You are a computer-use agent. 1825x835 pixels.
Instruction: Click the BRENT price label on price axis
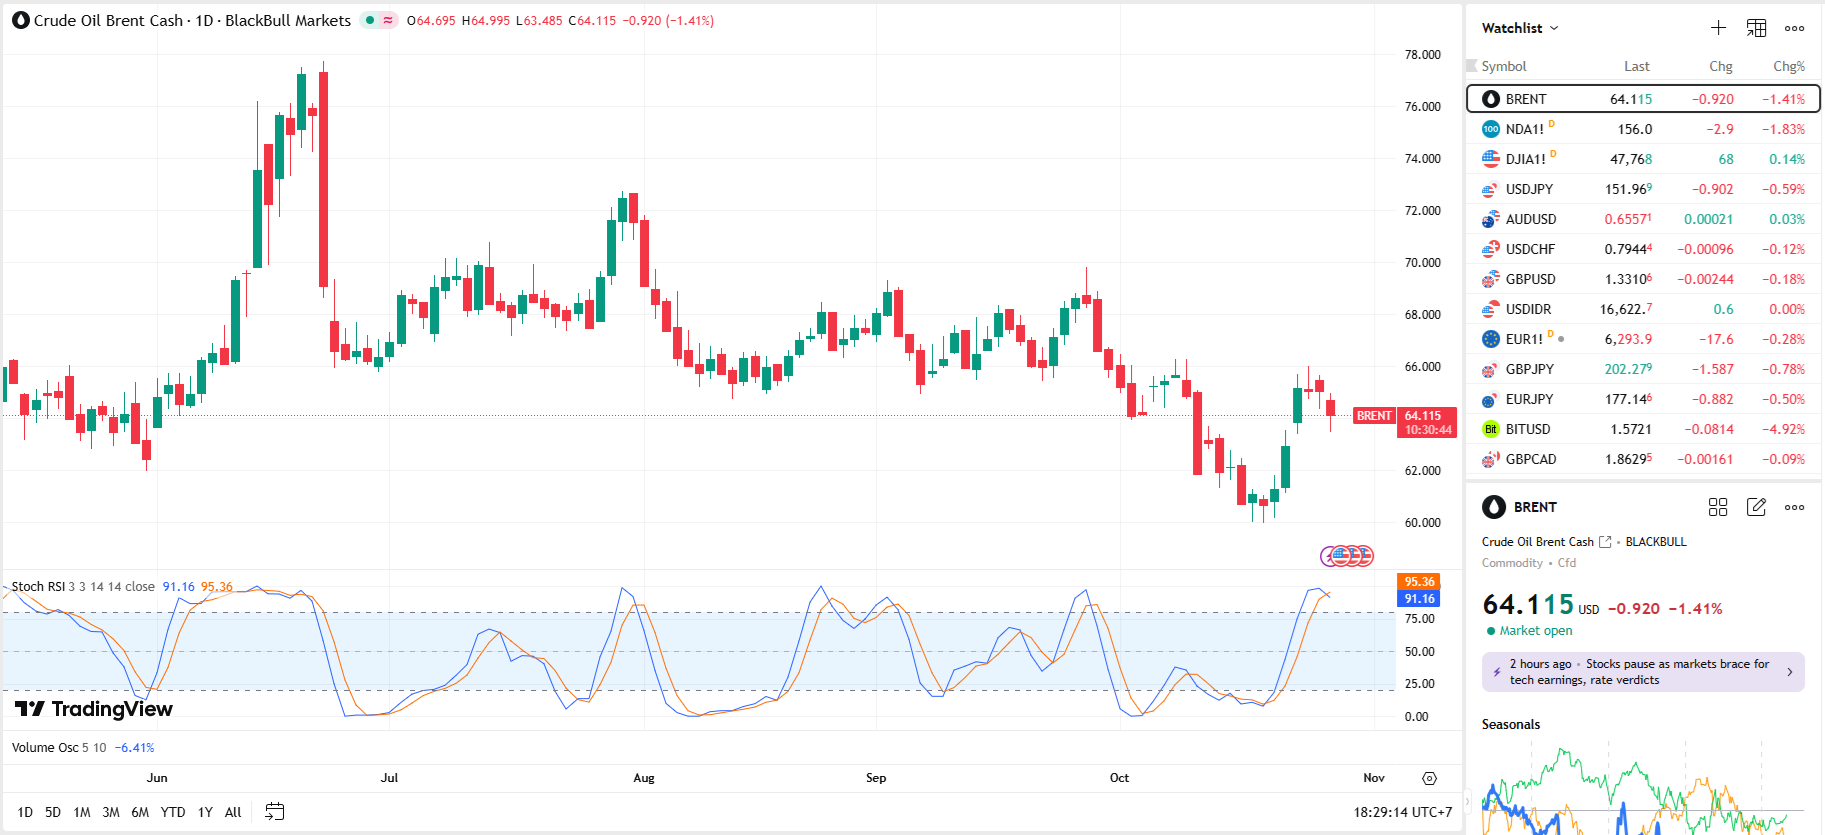1374,416
